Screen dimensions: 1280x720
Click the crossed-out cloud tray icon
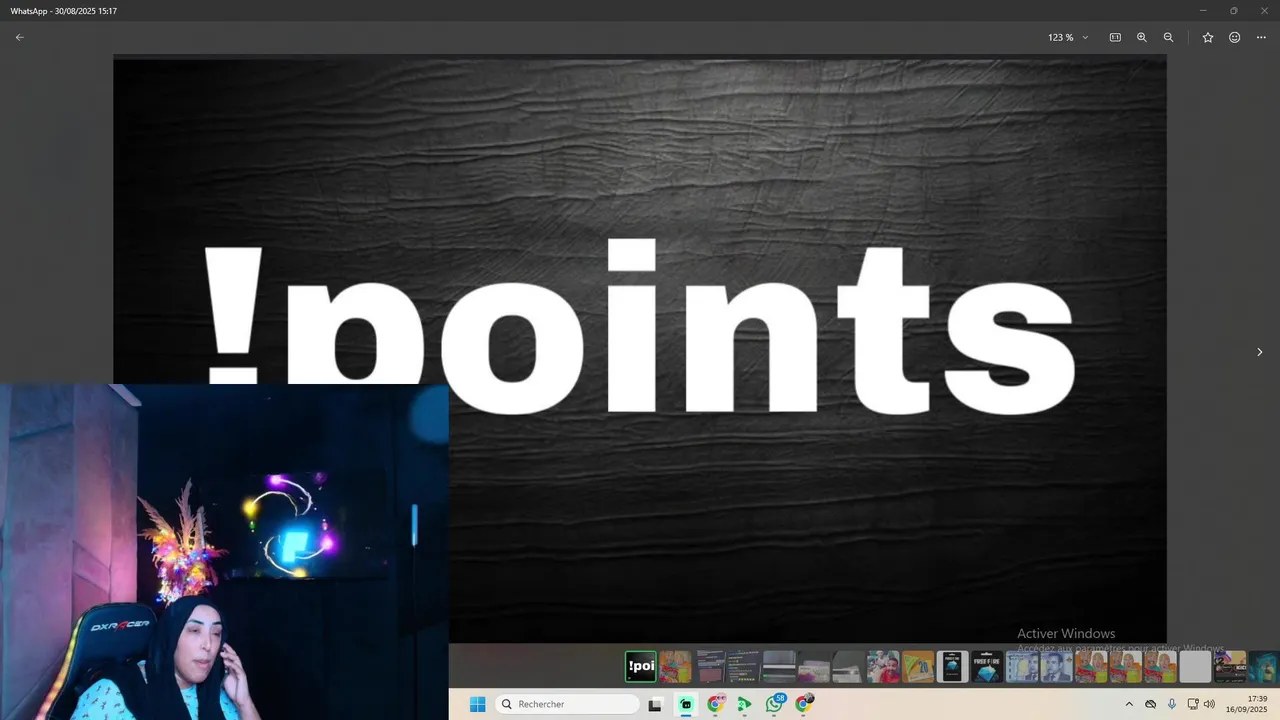1151,704
